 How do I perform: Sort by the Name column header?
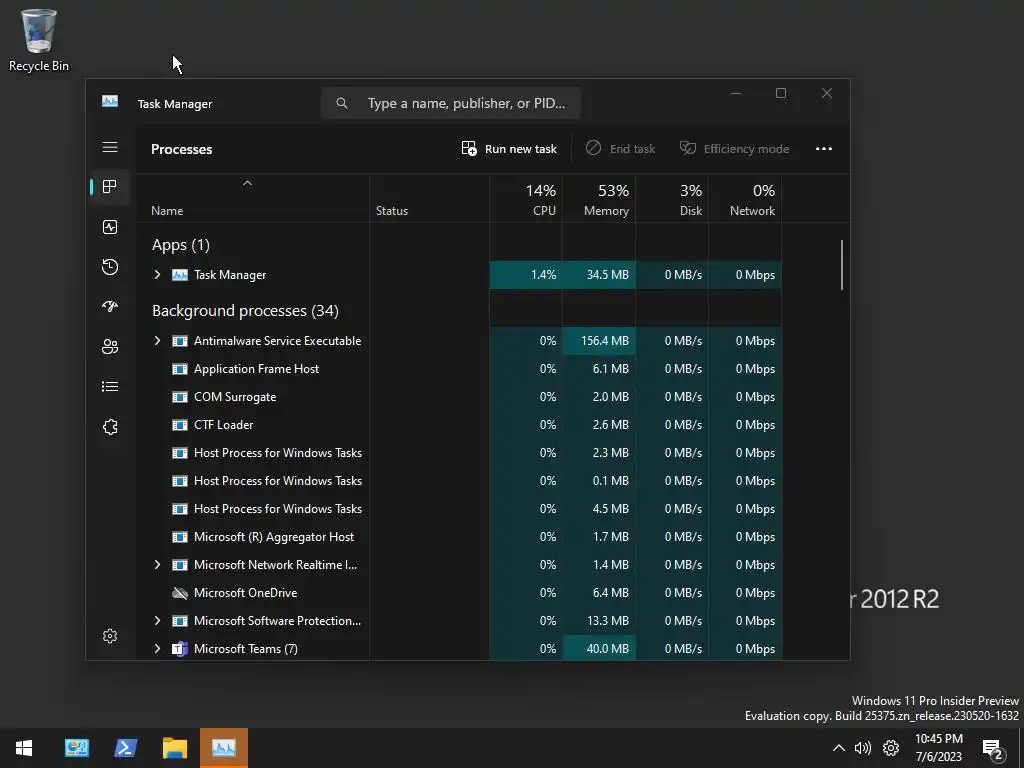tap(252, 199)
